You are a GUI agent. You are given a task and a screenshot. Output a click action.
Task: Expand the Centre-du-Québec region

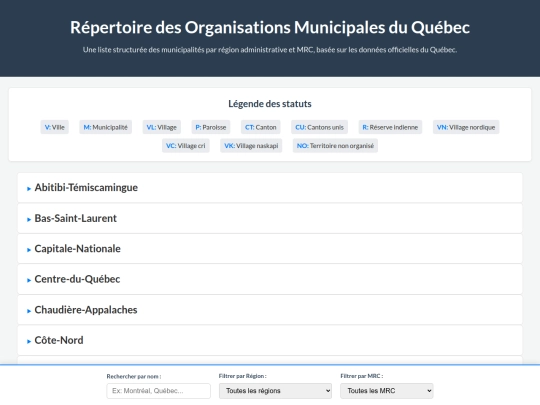coord(270,279)
